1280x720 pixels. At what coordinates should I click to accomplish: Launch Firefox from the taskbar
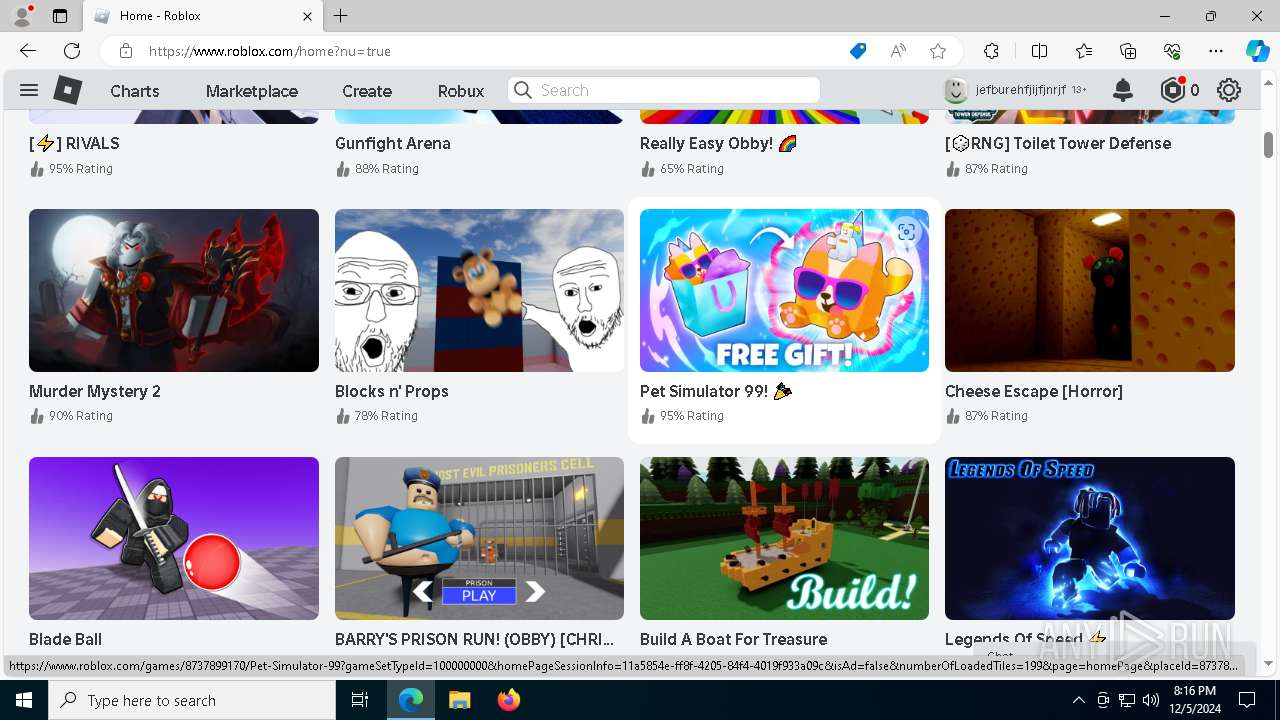509,700
